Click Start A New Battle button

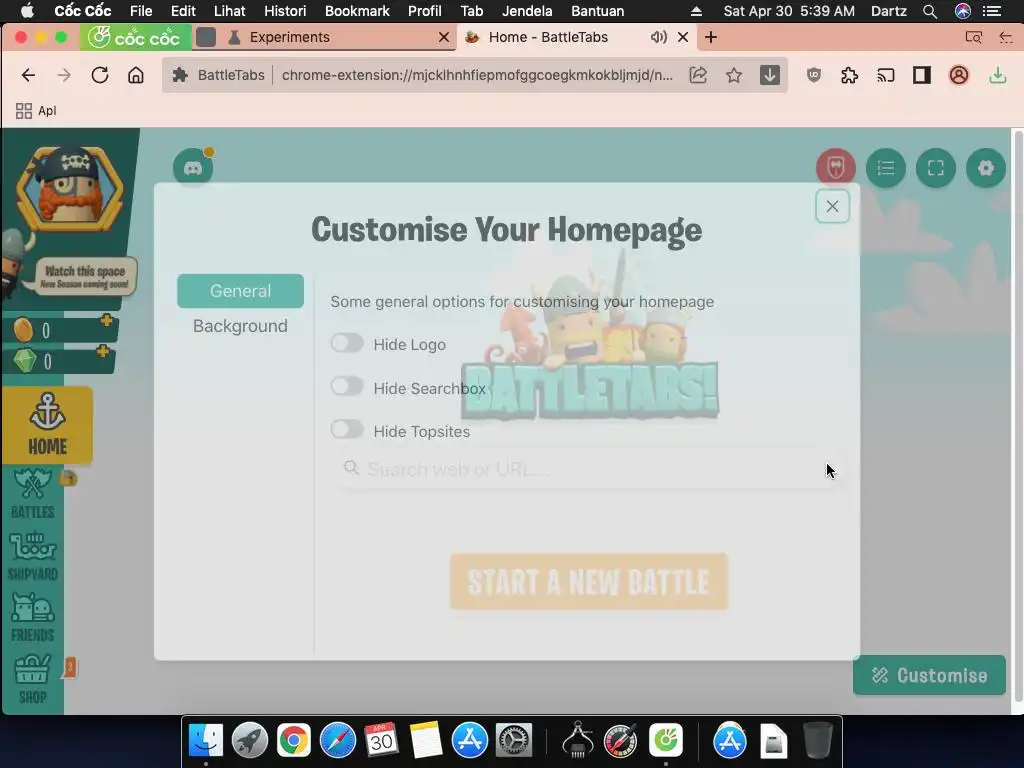[x=589, y=581]
